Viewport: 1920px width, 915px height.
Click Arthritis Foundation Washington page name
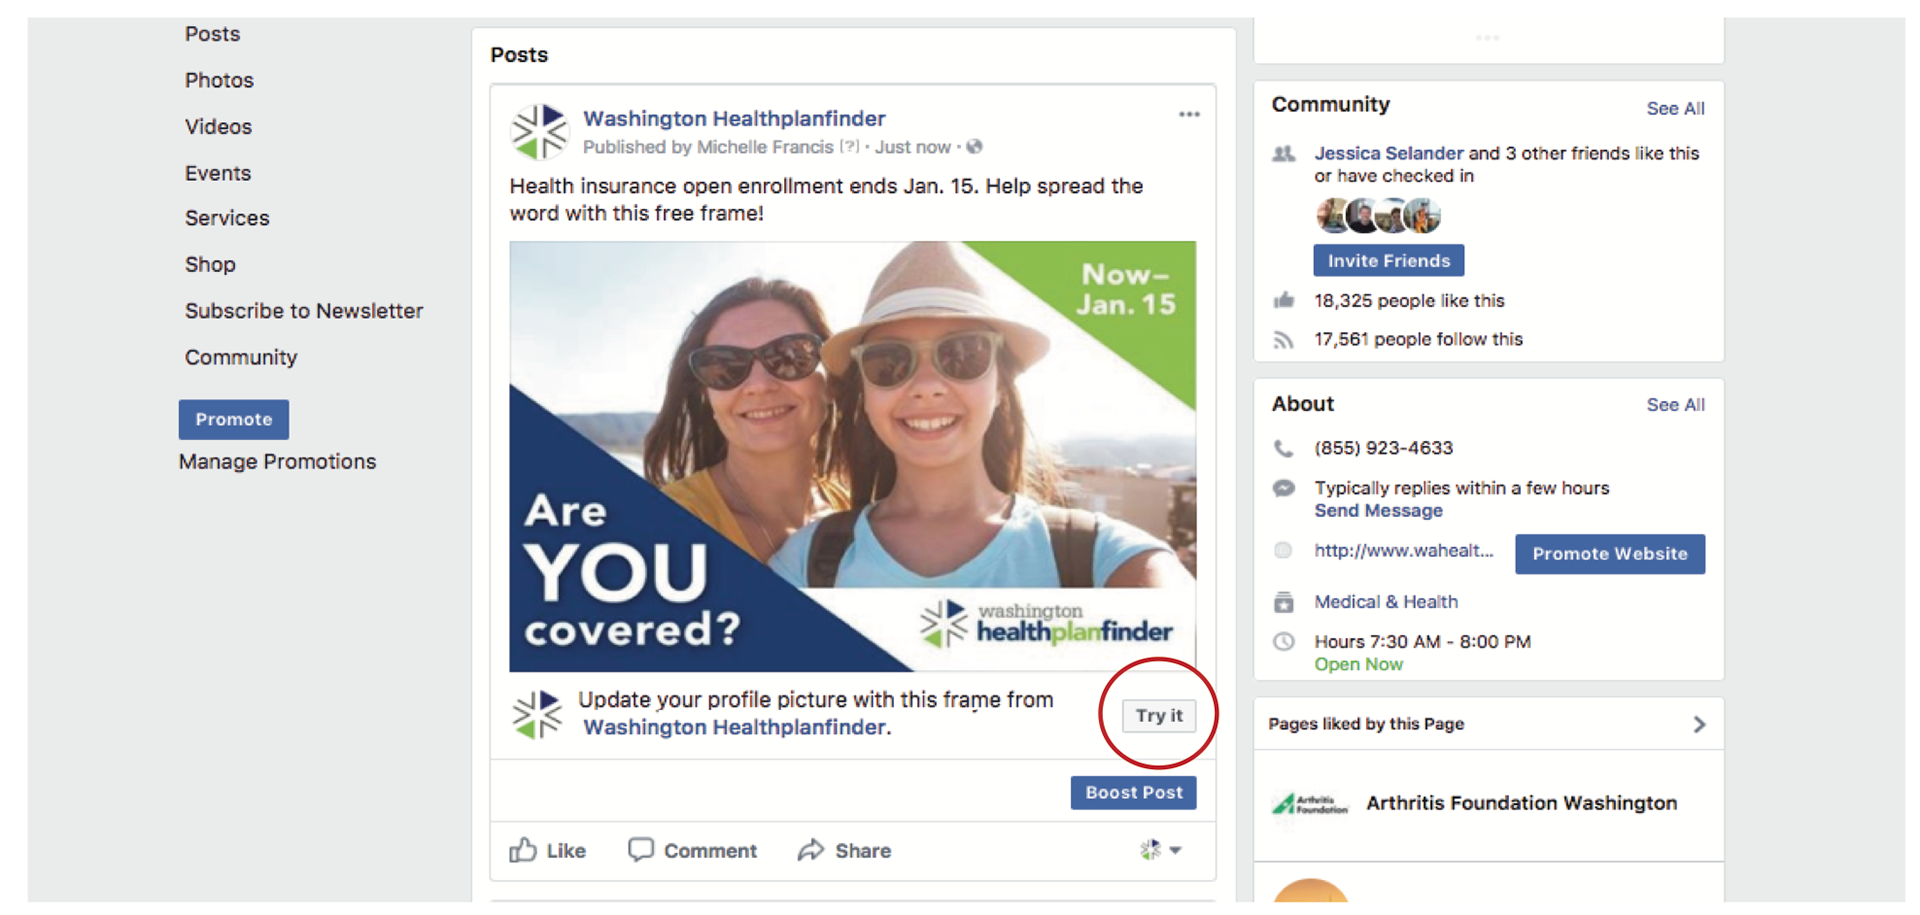1521,803
